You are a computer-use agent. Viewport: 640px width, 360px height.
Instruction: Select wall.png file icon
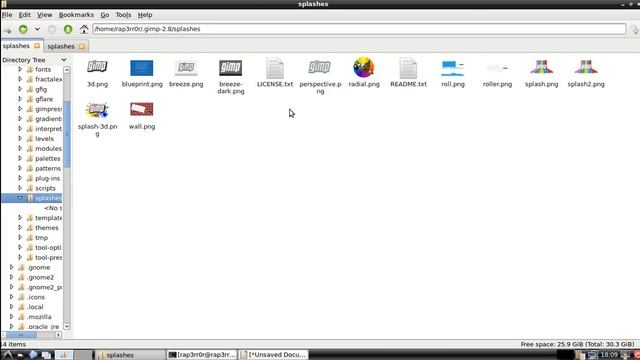coord(142,109)
